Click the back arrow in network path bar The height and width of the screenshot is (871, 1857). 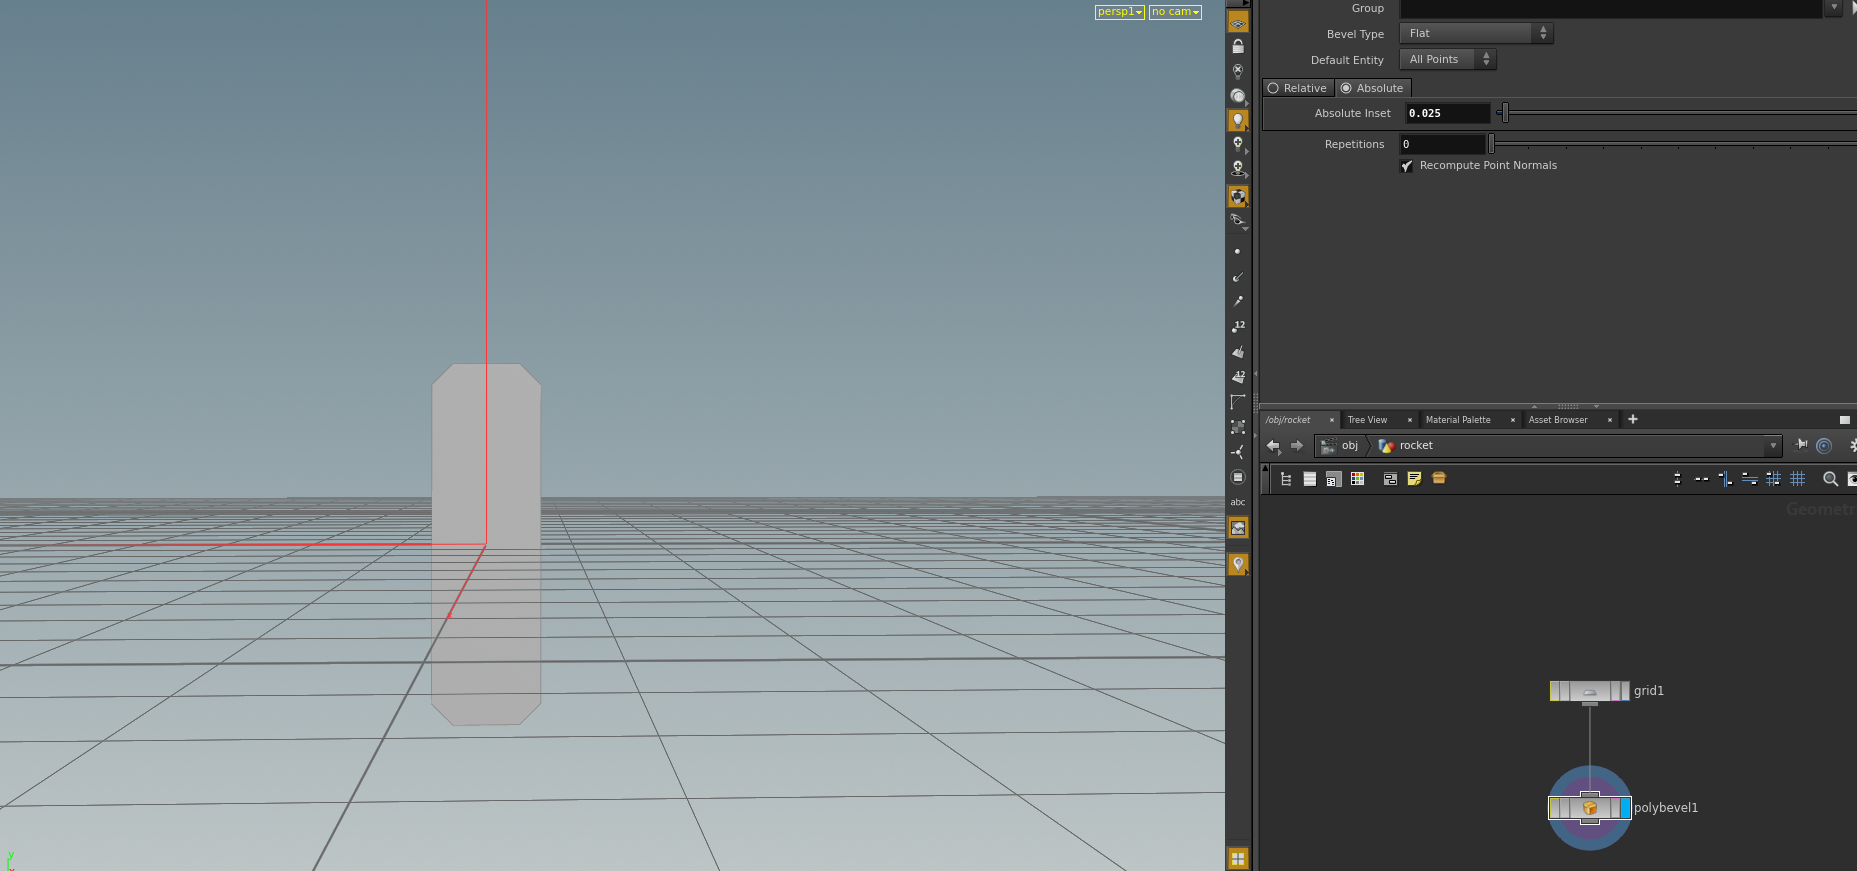[1273, 446]
